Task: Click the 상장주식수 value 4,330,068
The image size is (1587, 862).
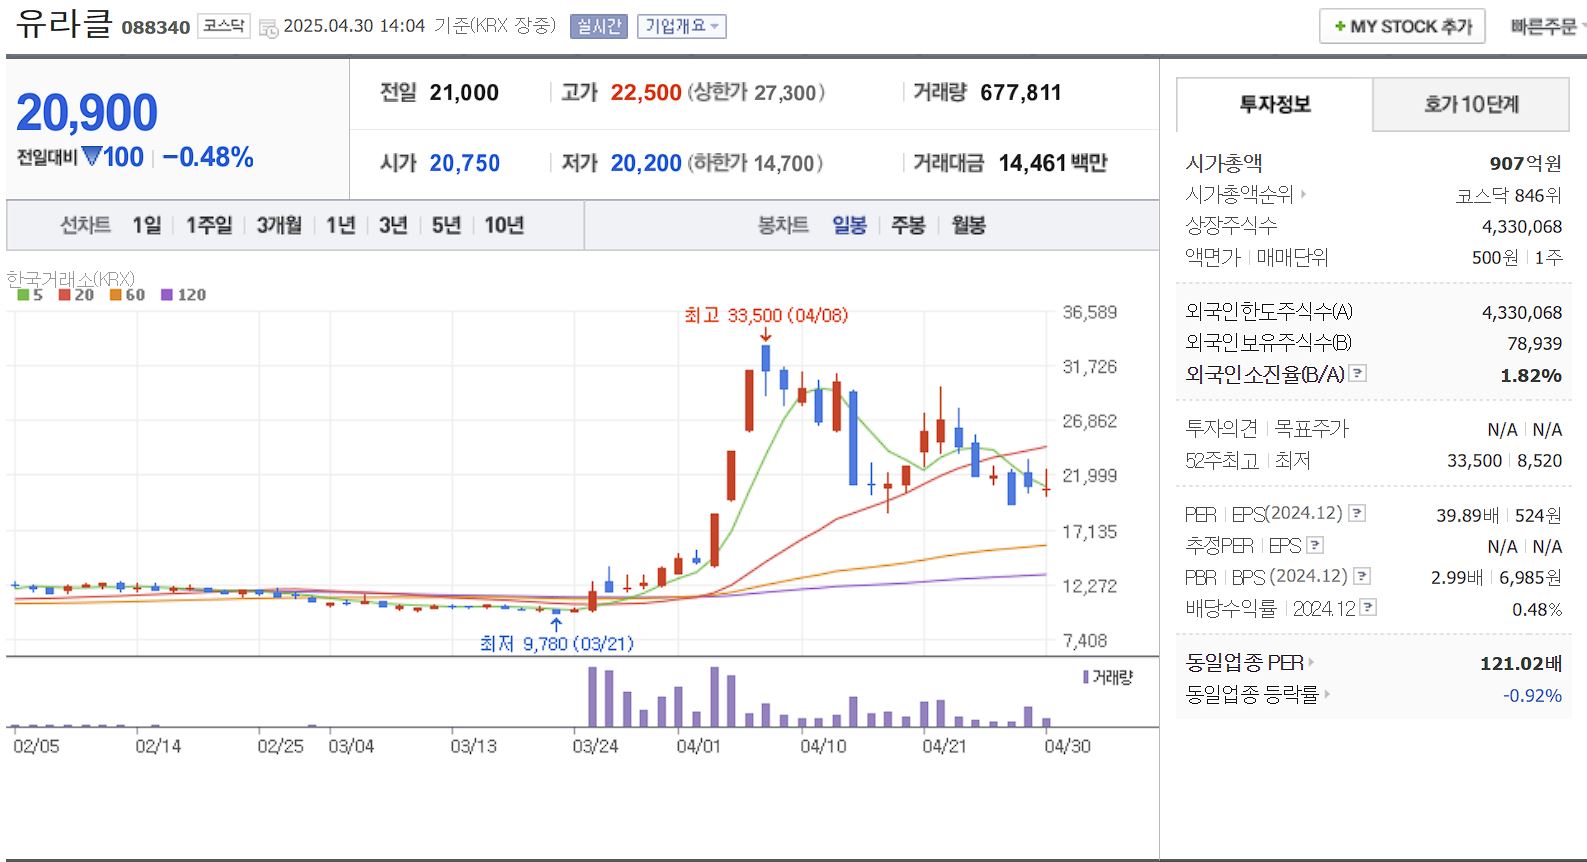Action: click(x=1522, y=226)
